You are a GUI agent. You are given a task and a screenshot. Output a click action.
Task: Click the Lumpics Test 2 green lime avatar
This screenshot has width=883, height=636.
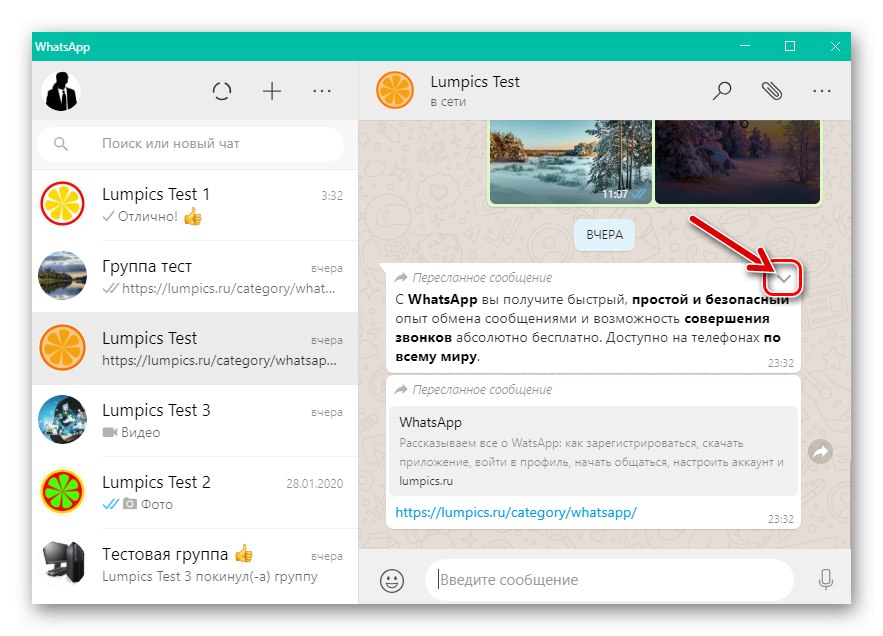(63, 492)
